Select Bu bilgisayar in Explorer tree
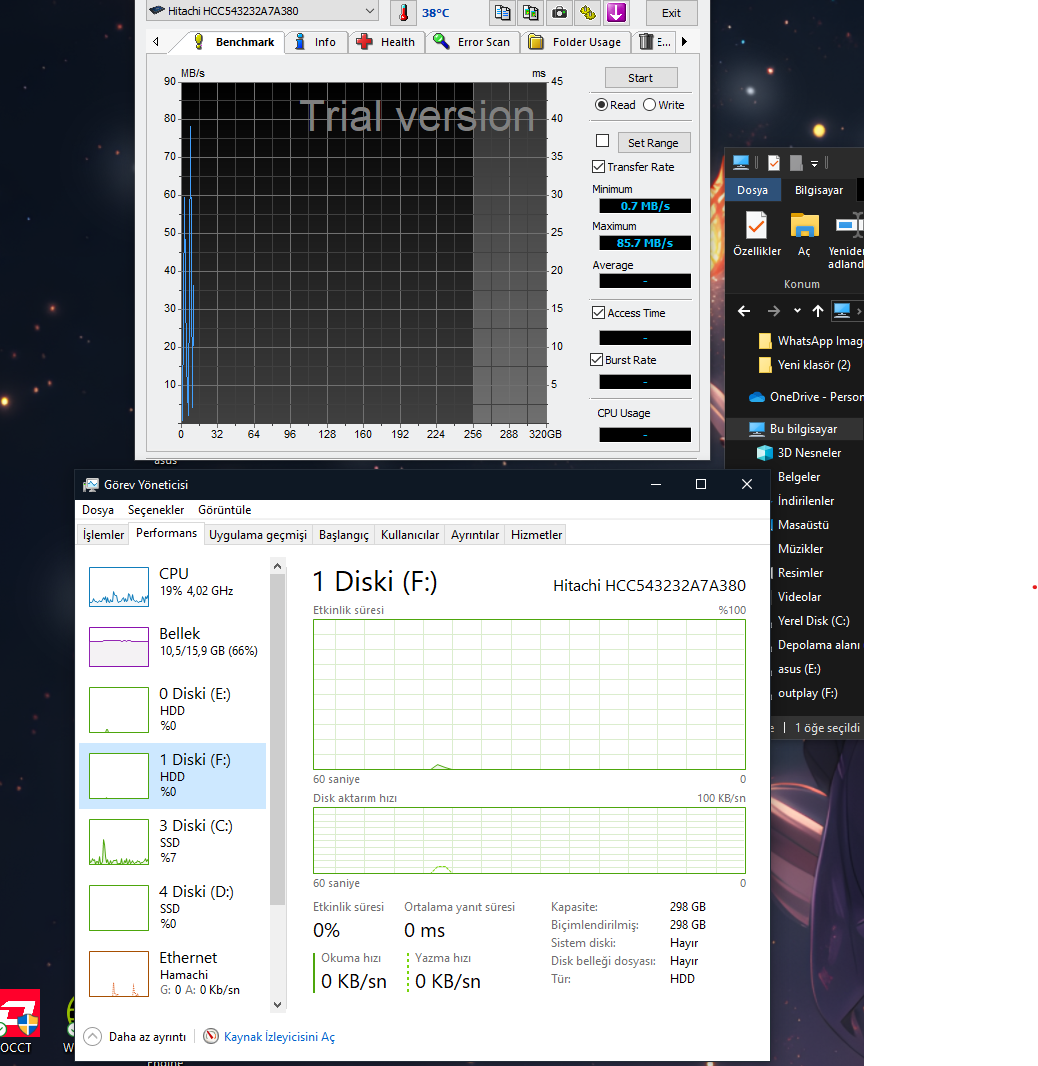 click(803, 429)
